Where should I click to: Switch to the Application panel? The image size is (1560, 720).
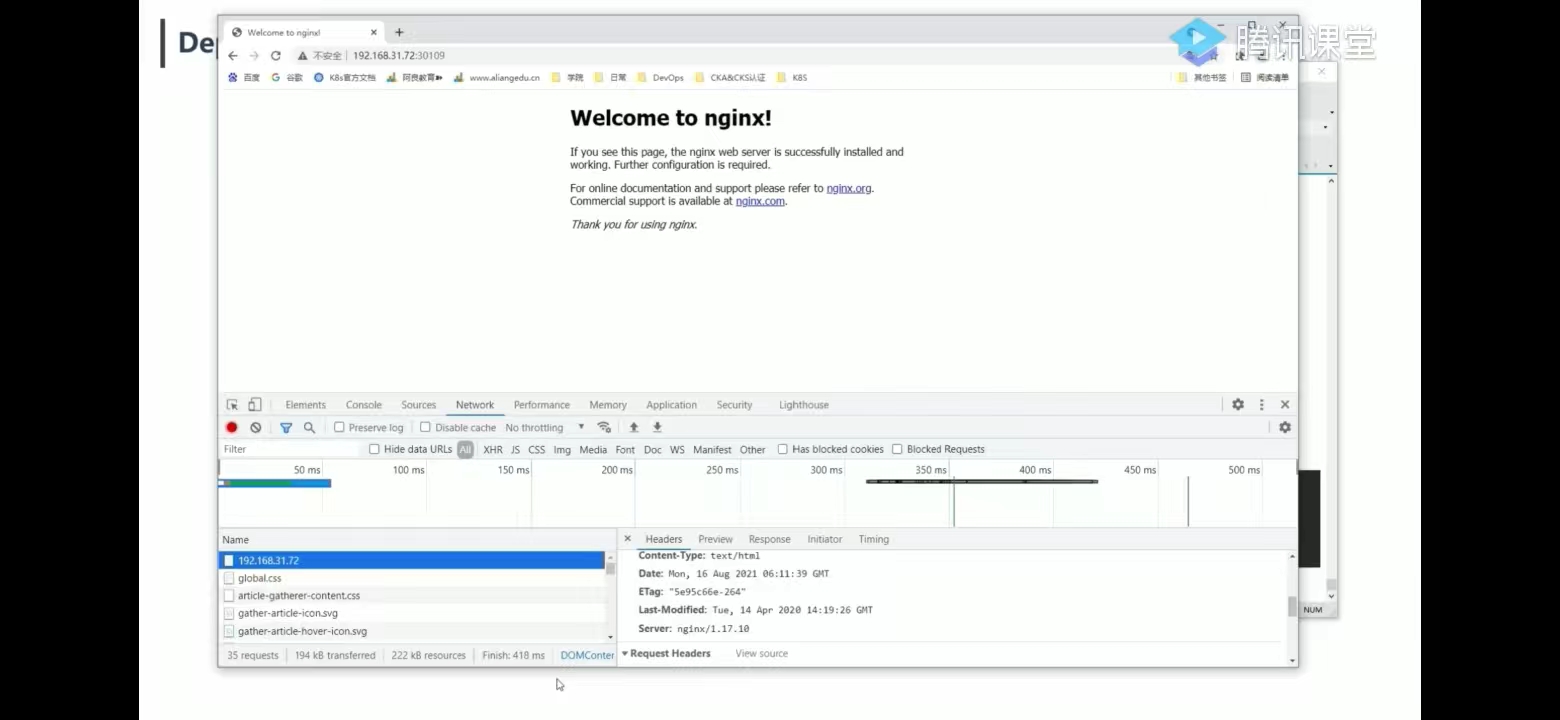point(672,405)
